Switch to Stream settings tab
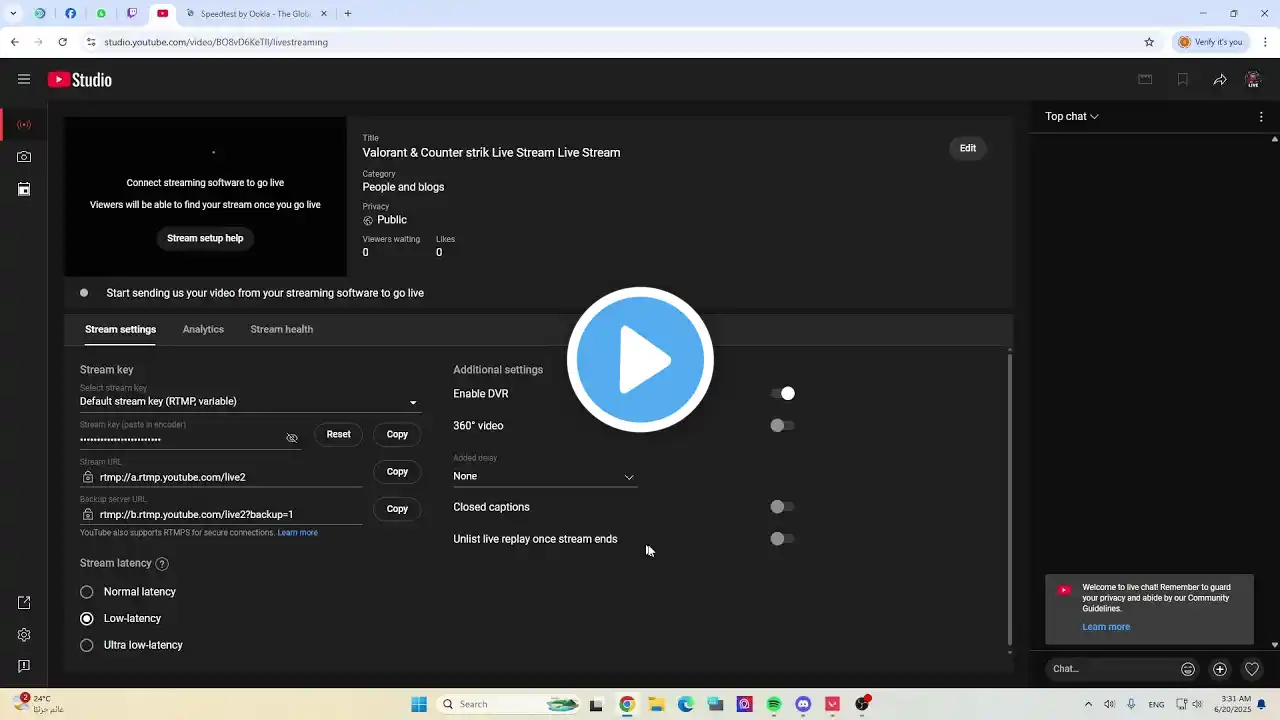 click(x=120, y=329)
